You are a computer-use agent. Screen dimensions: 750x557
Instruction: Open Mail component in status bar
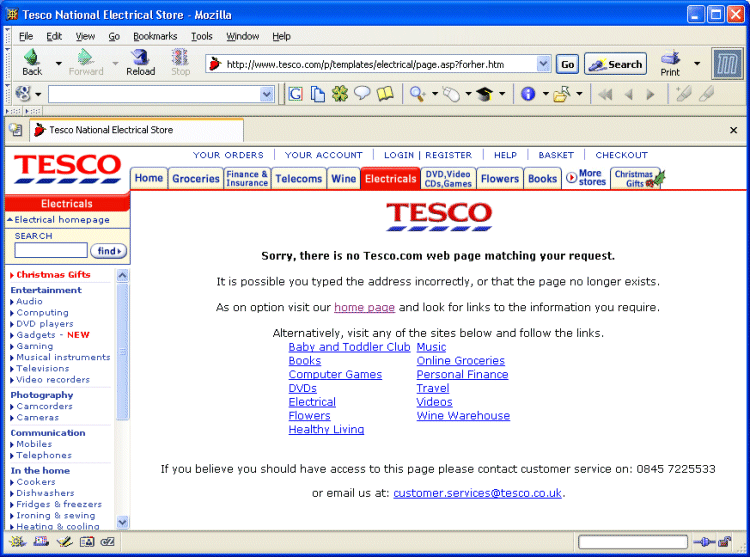pos(41,542)
